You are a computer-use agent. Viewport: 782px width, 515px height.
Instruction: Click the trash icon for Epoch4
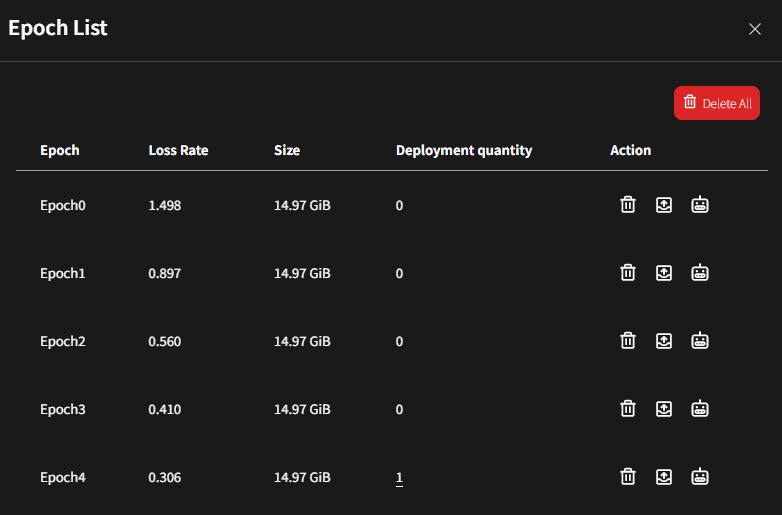[627, 477]
